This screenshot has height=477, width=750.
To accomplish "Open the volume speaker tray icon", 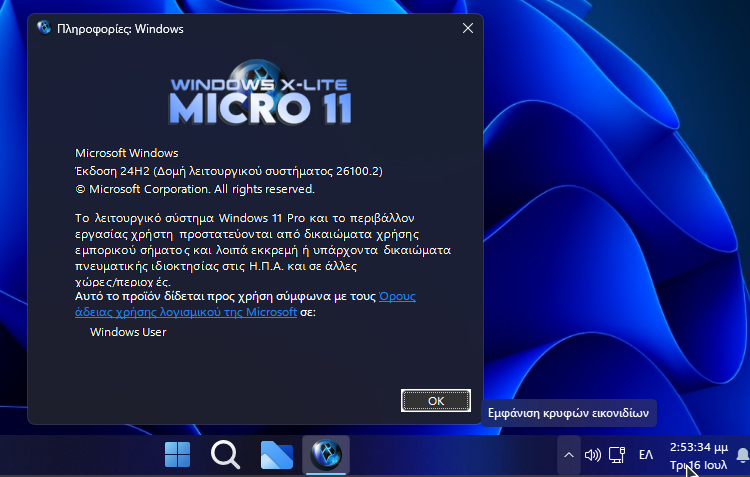I will [592, 455].
